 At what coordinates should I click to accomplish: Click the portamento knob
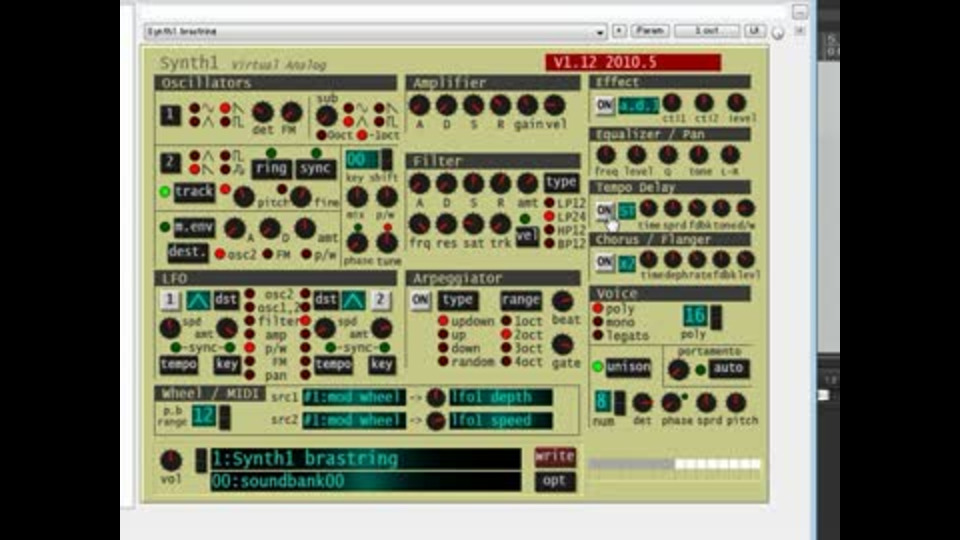678,369
